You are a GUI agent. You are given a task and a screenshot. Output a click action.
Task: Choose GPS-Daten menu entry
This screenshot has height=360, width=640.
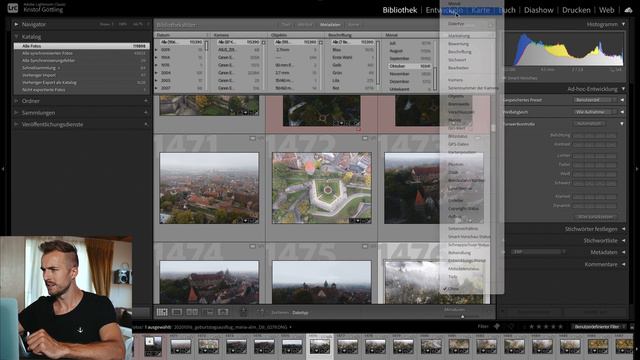[458, 144]
